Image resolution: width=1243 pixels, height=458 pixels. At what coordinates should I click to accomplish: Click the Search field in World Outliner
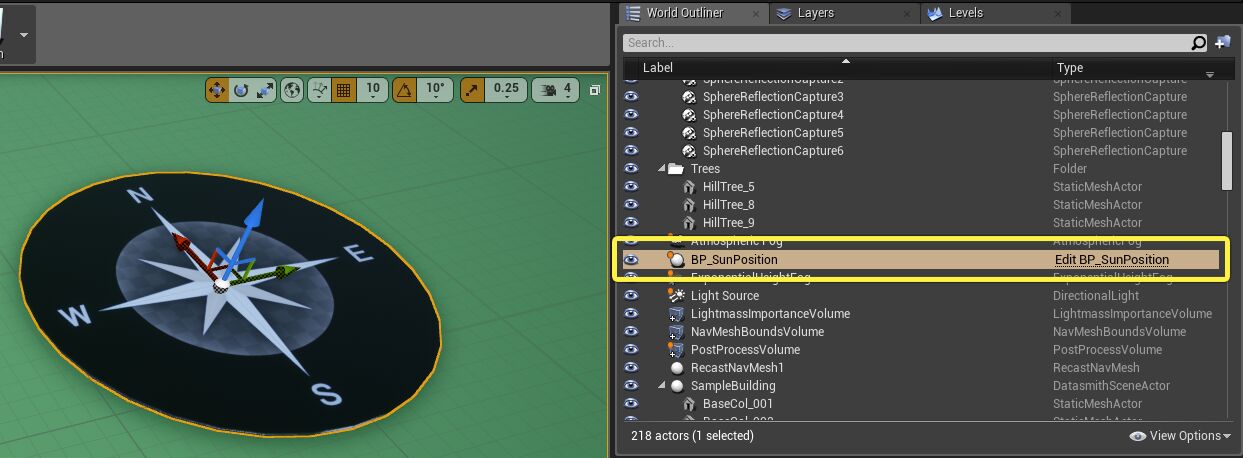pyautogui.click(x=900, y=43)
